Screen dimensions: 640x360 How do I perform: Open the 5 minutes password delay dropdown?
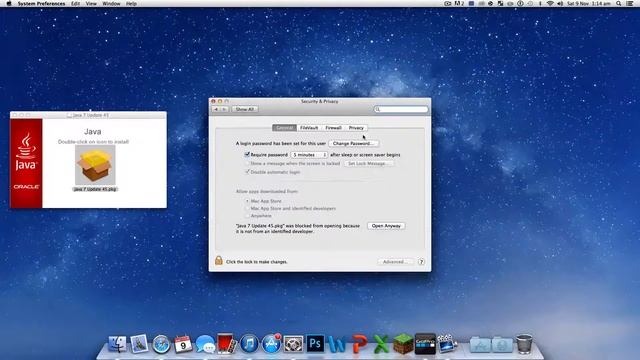pyautogui.click(x=309, y=155)
